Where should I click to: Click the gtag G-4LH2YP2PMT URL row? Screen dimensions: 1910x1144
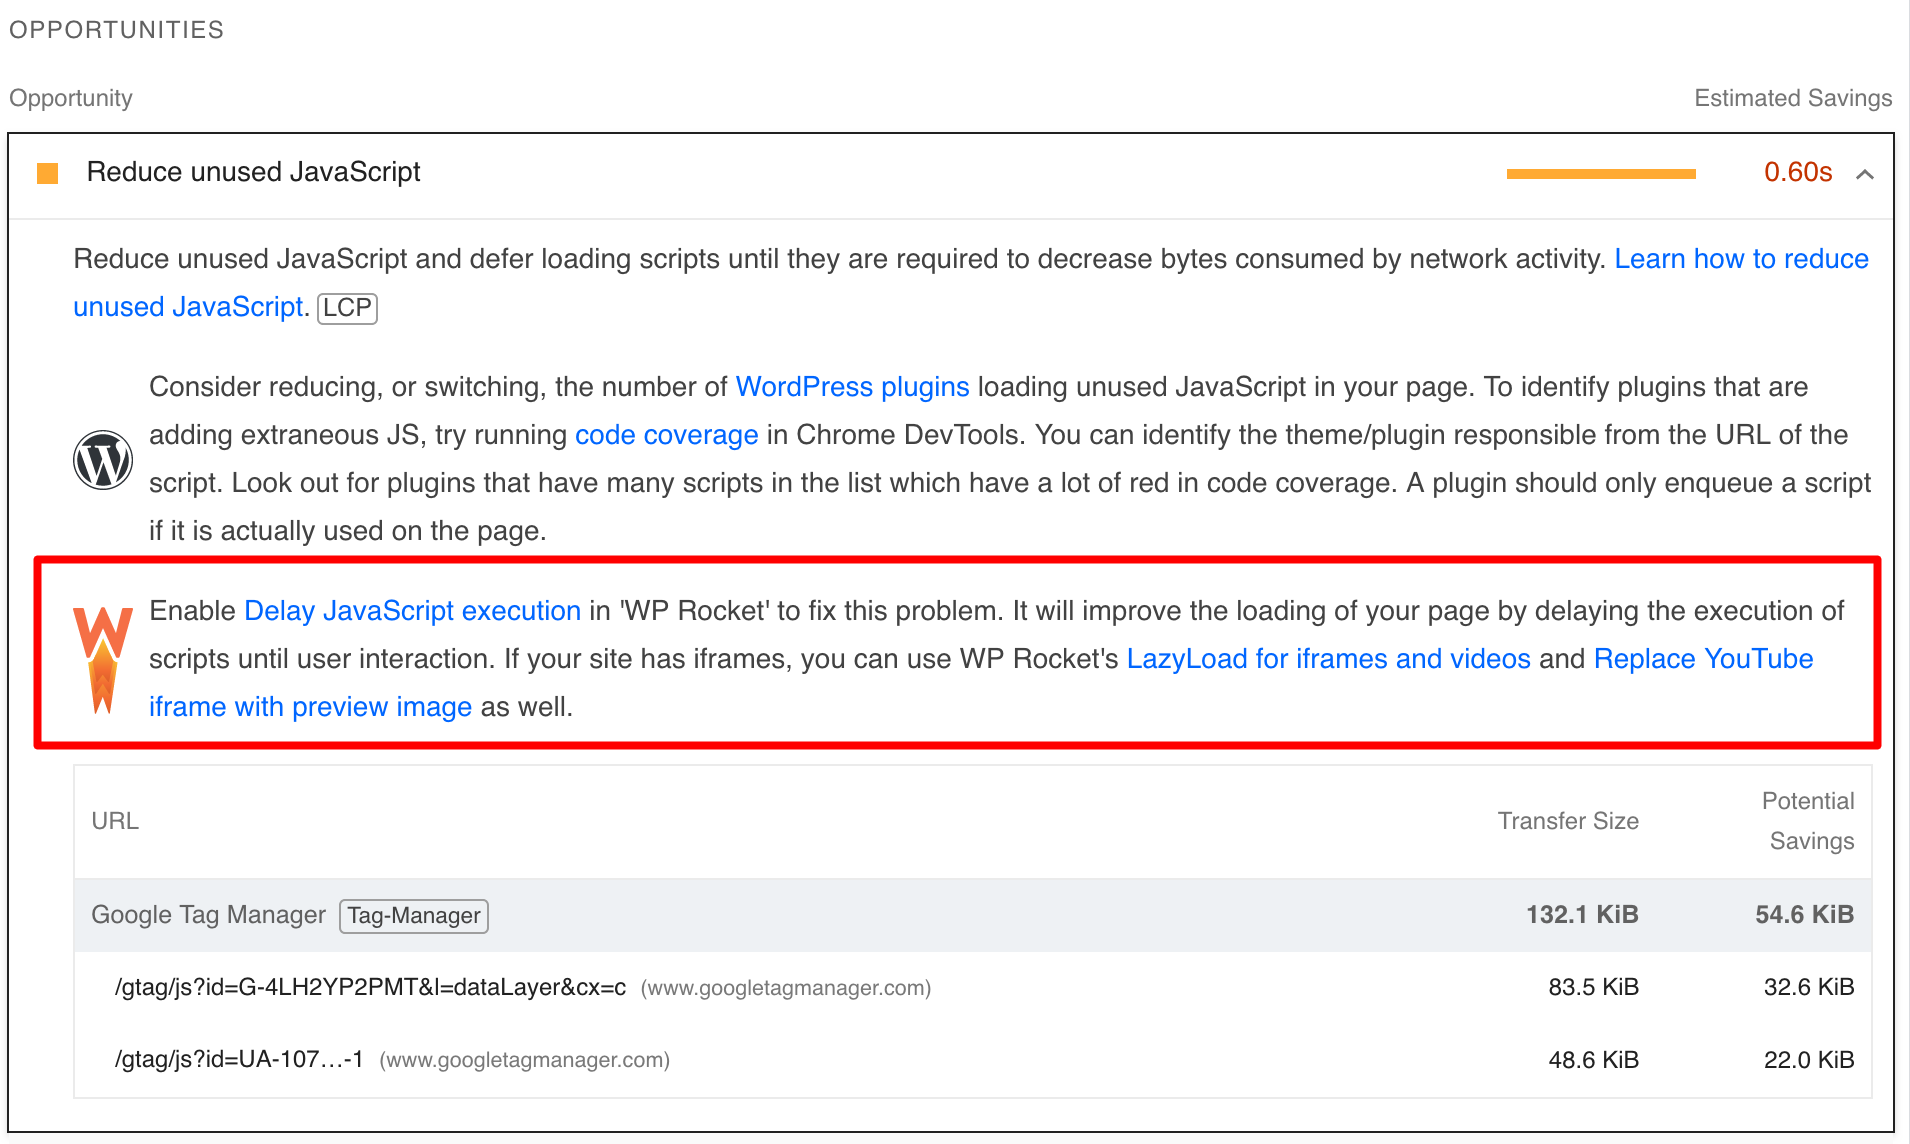point(972,987)
